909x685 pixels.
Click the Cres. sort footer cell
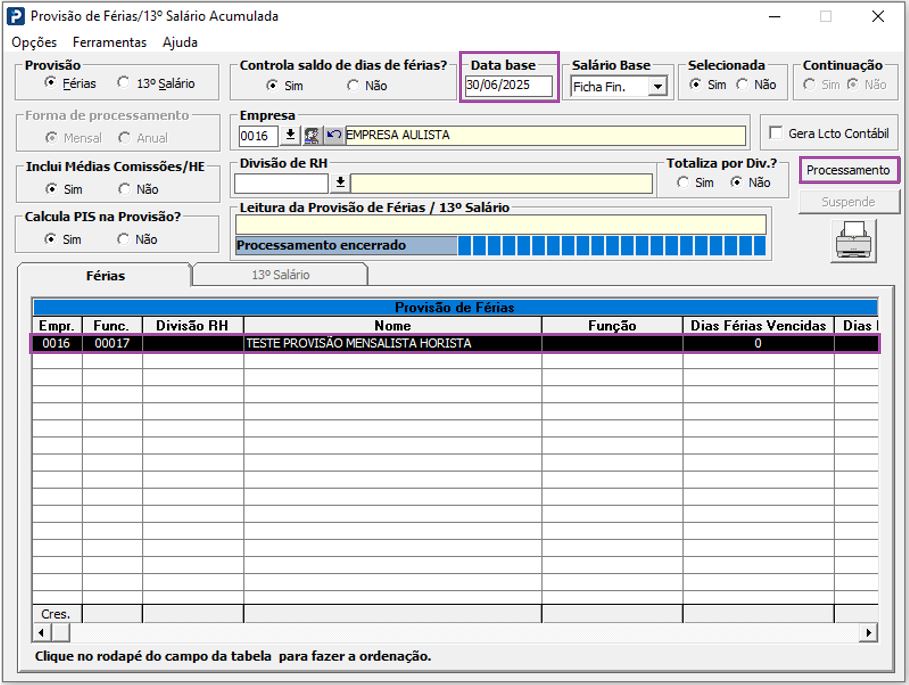click(57, 613)
